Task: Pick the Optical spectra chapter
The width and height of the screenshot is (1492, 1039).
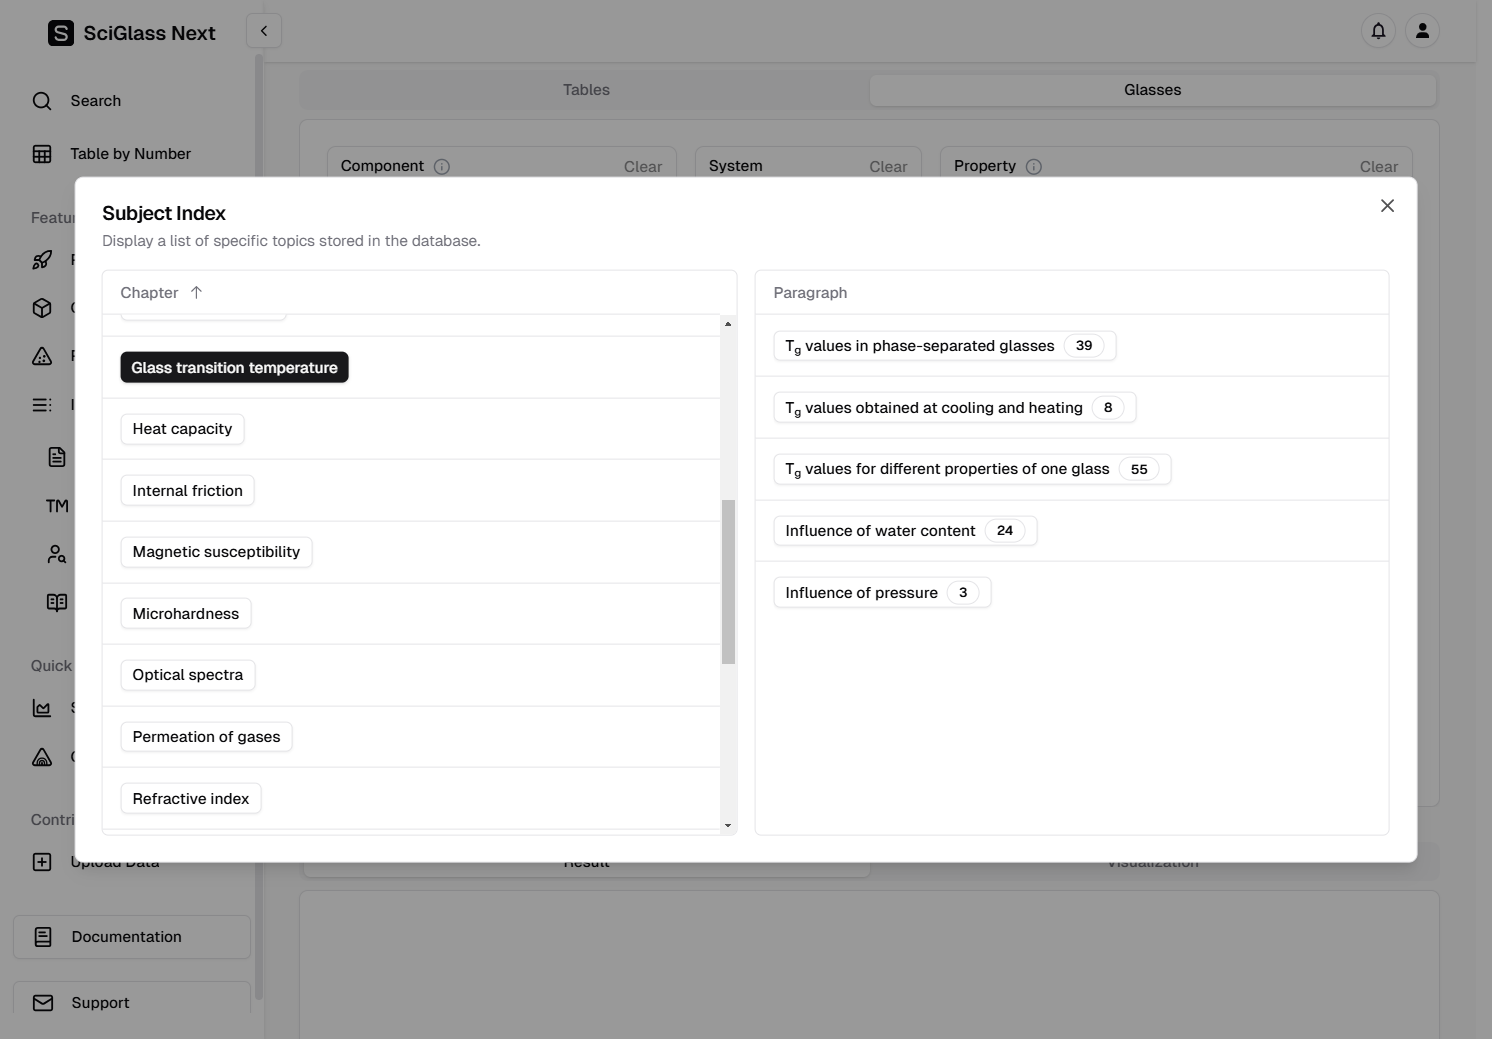Action: [x=187, y=675]
